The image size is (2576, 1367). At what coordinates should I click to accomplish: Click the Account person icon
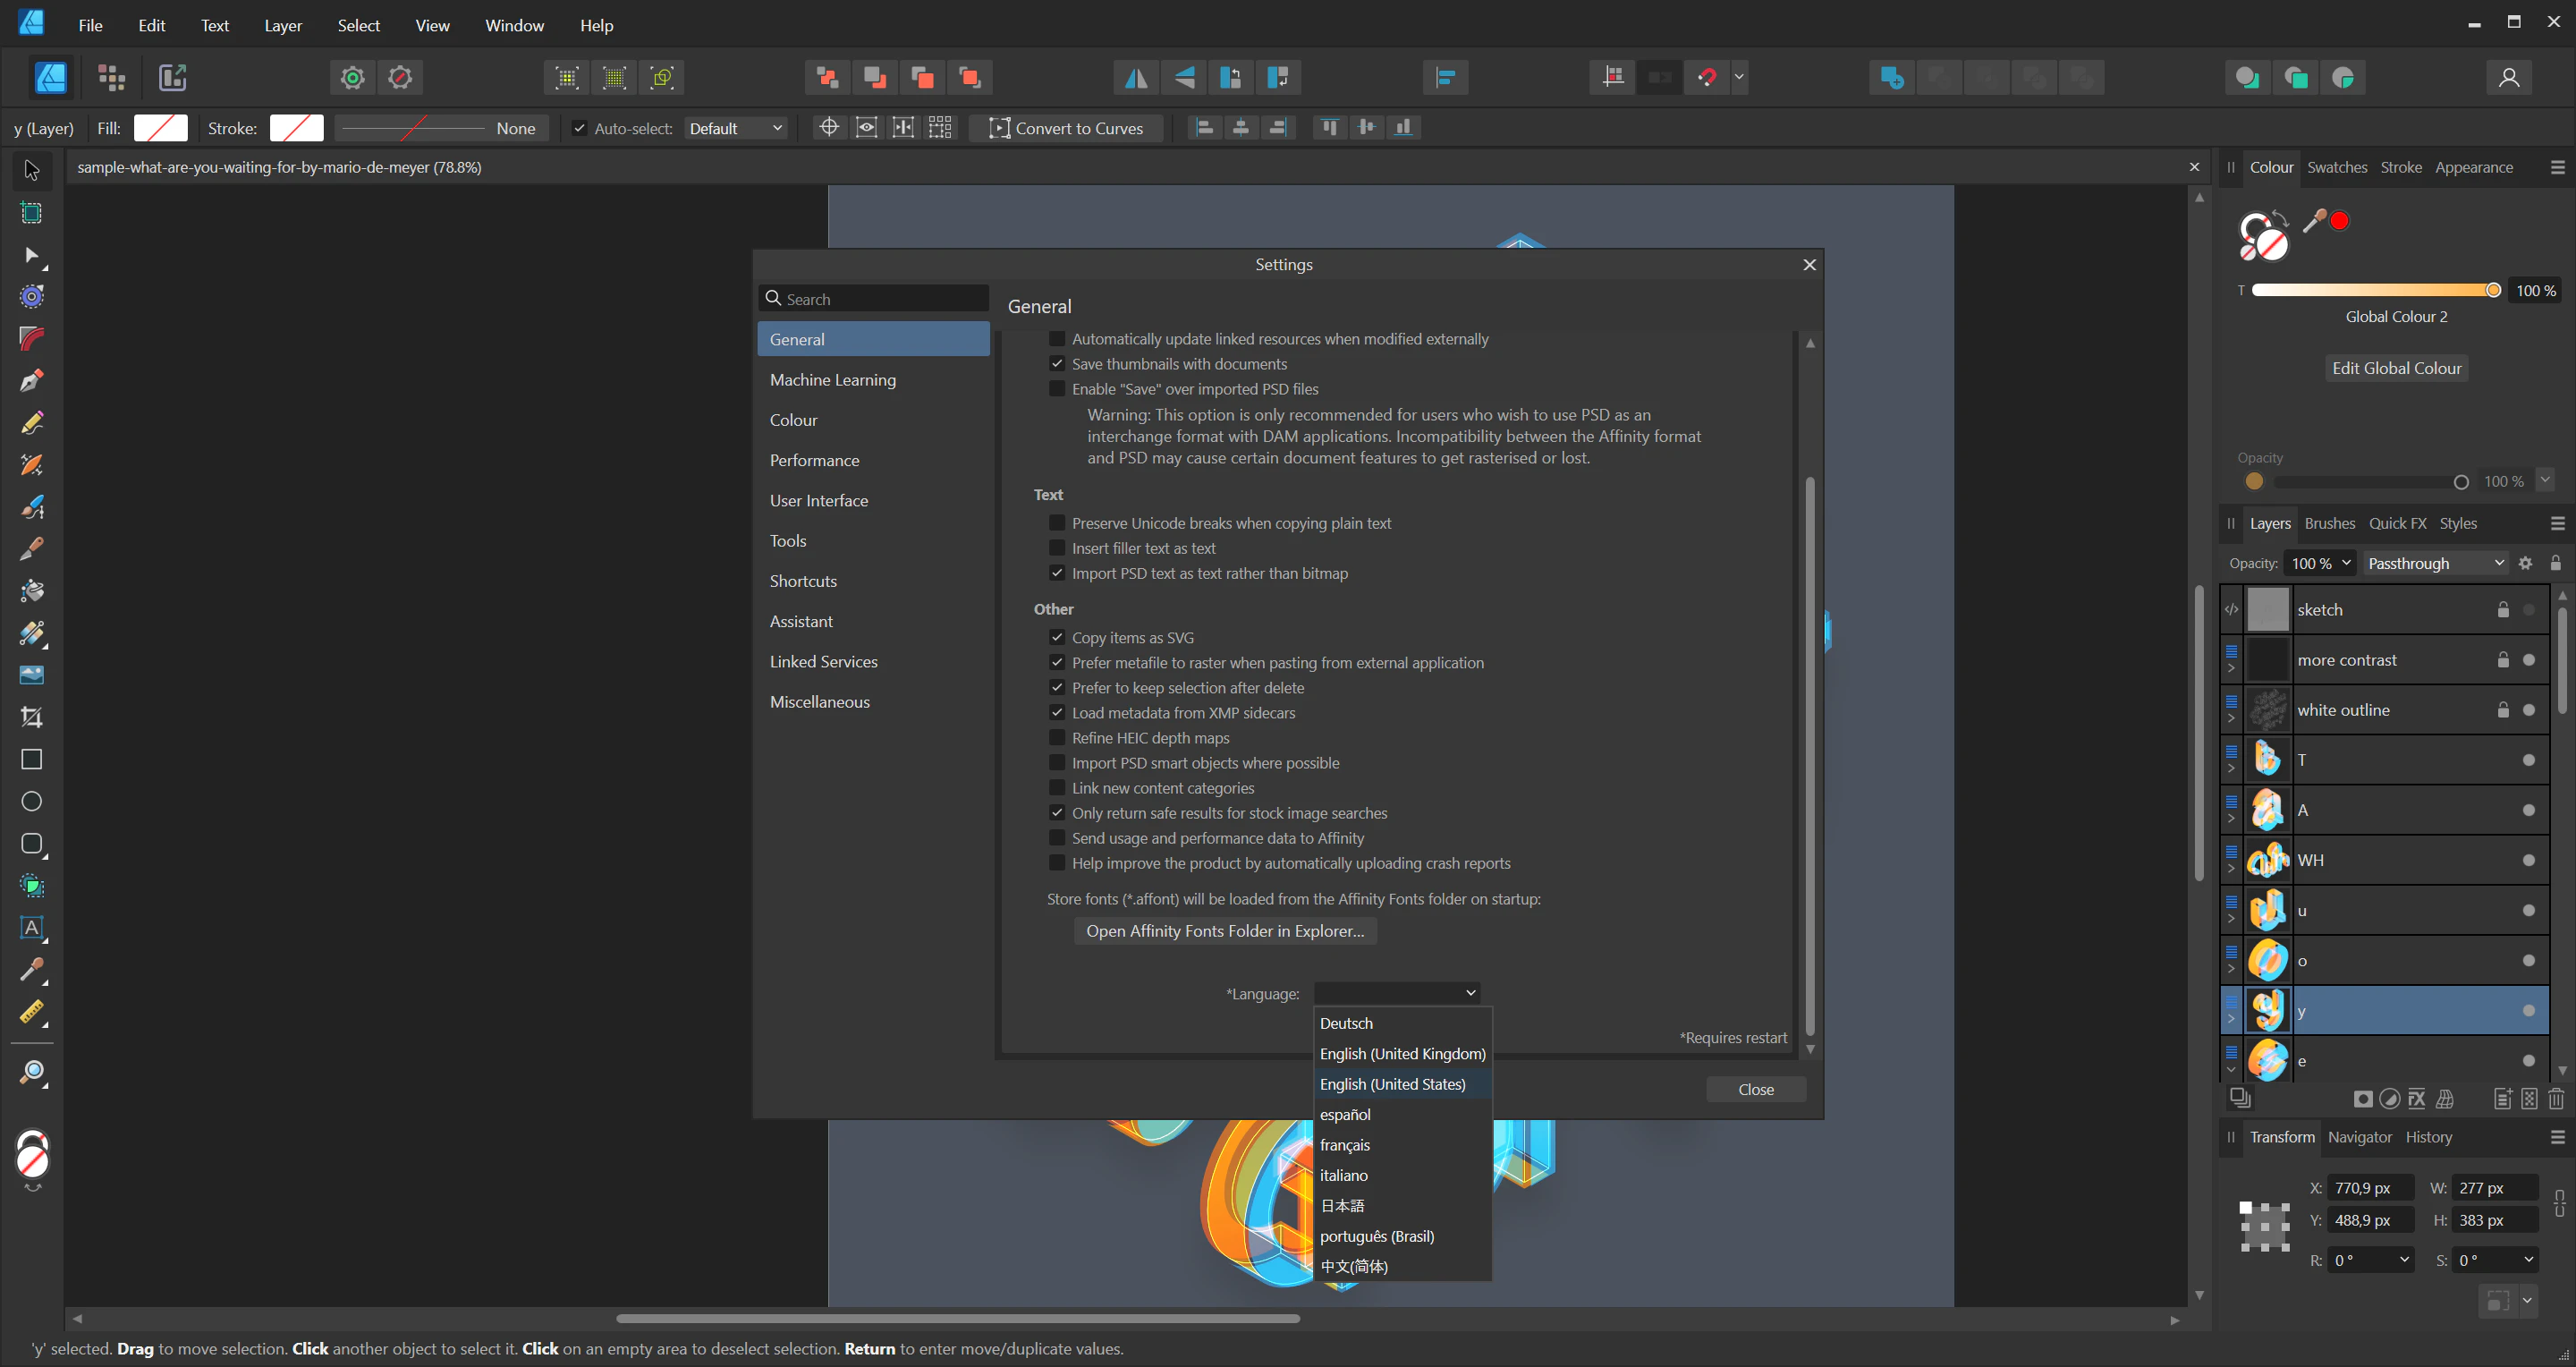[2508, 78]
